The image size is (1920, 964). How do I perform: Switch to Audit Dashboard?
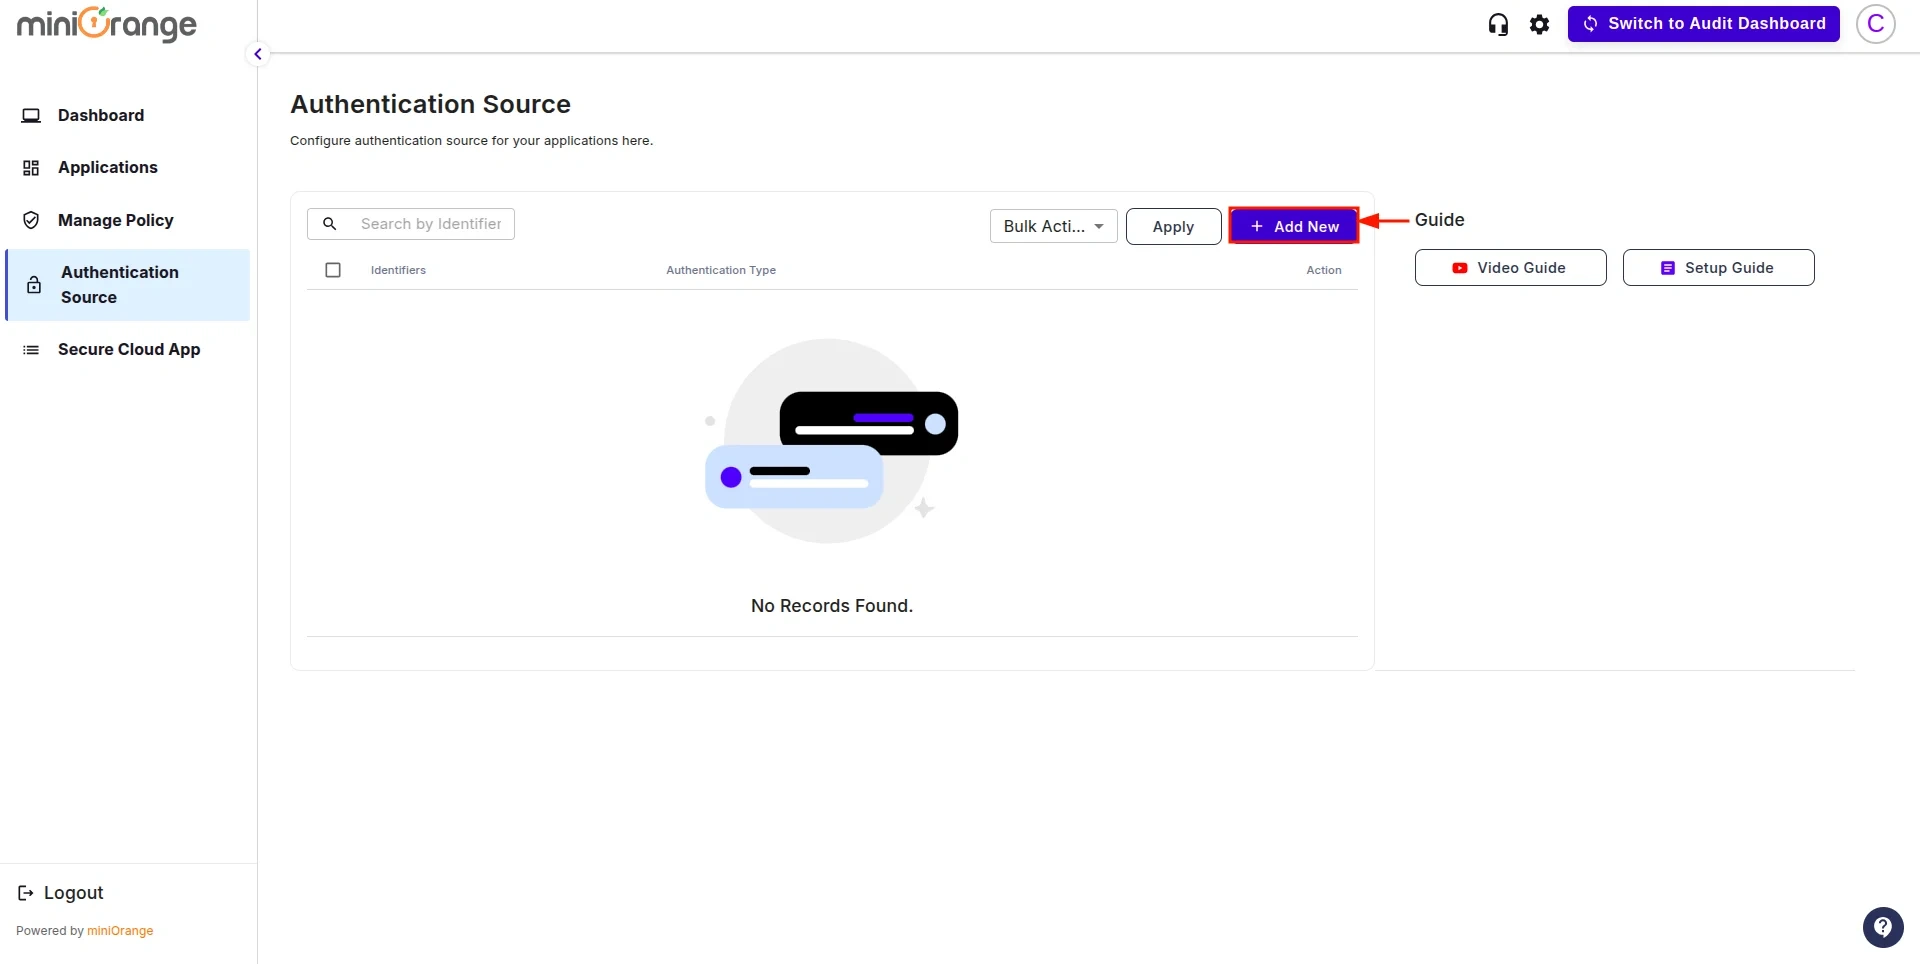point(1703,23)
